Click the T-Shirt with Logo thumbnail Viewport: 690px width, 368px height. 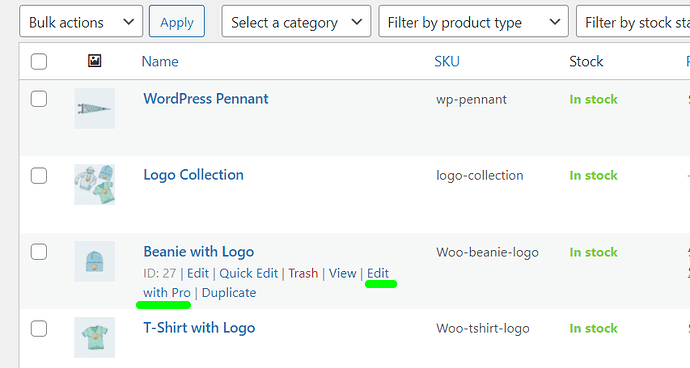[x=95, y=337]
